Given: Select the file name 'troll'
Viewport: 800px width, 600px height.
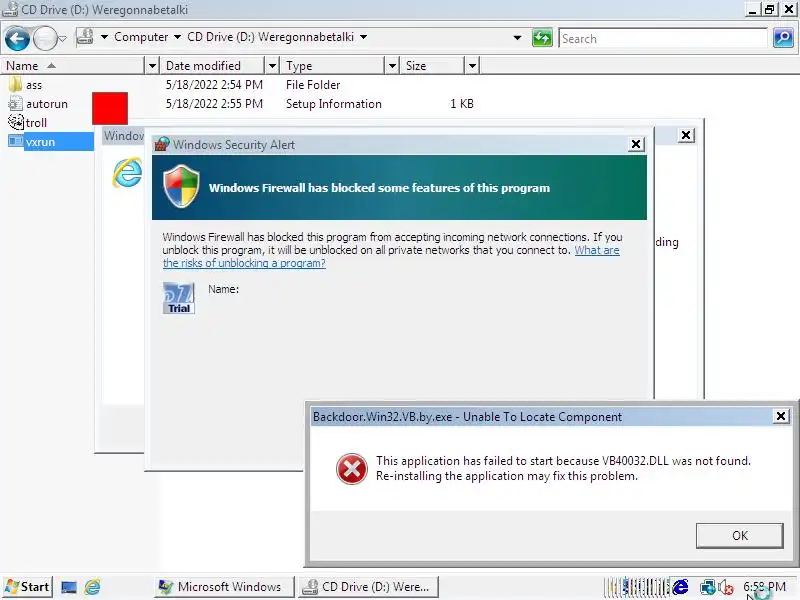Looking at the screenshot, I should [36, 123].
